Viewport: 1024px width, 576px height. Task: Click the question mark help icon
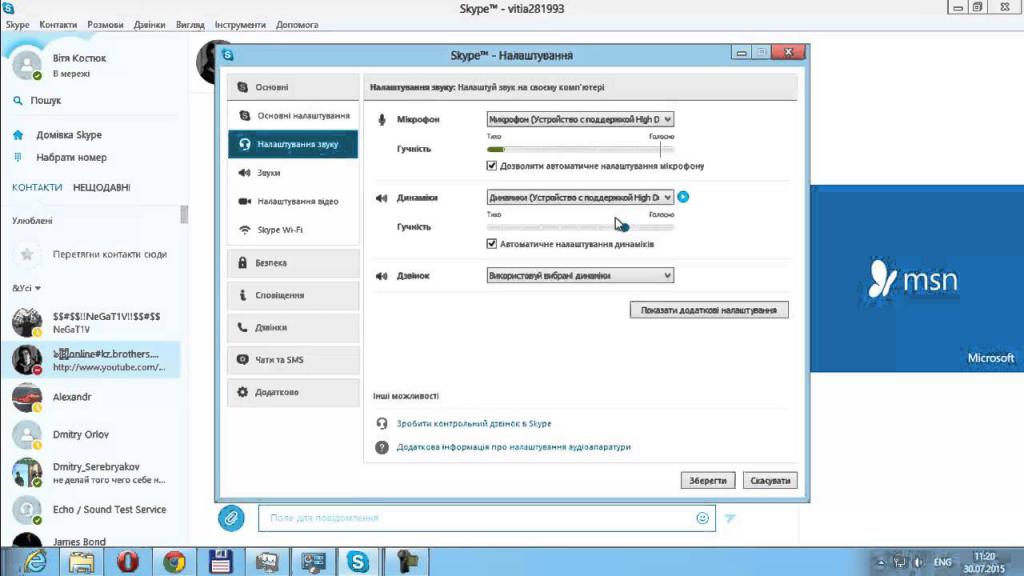(382, 447)
